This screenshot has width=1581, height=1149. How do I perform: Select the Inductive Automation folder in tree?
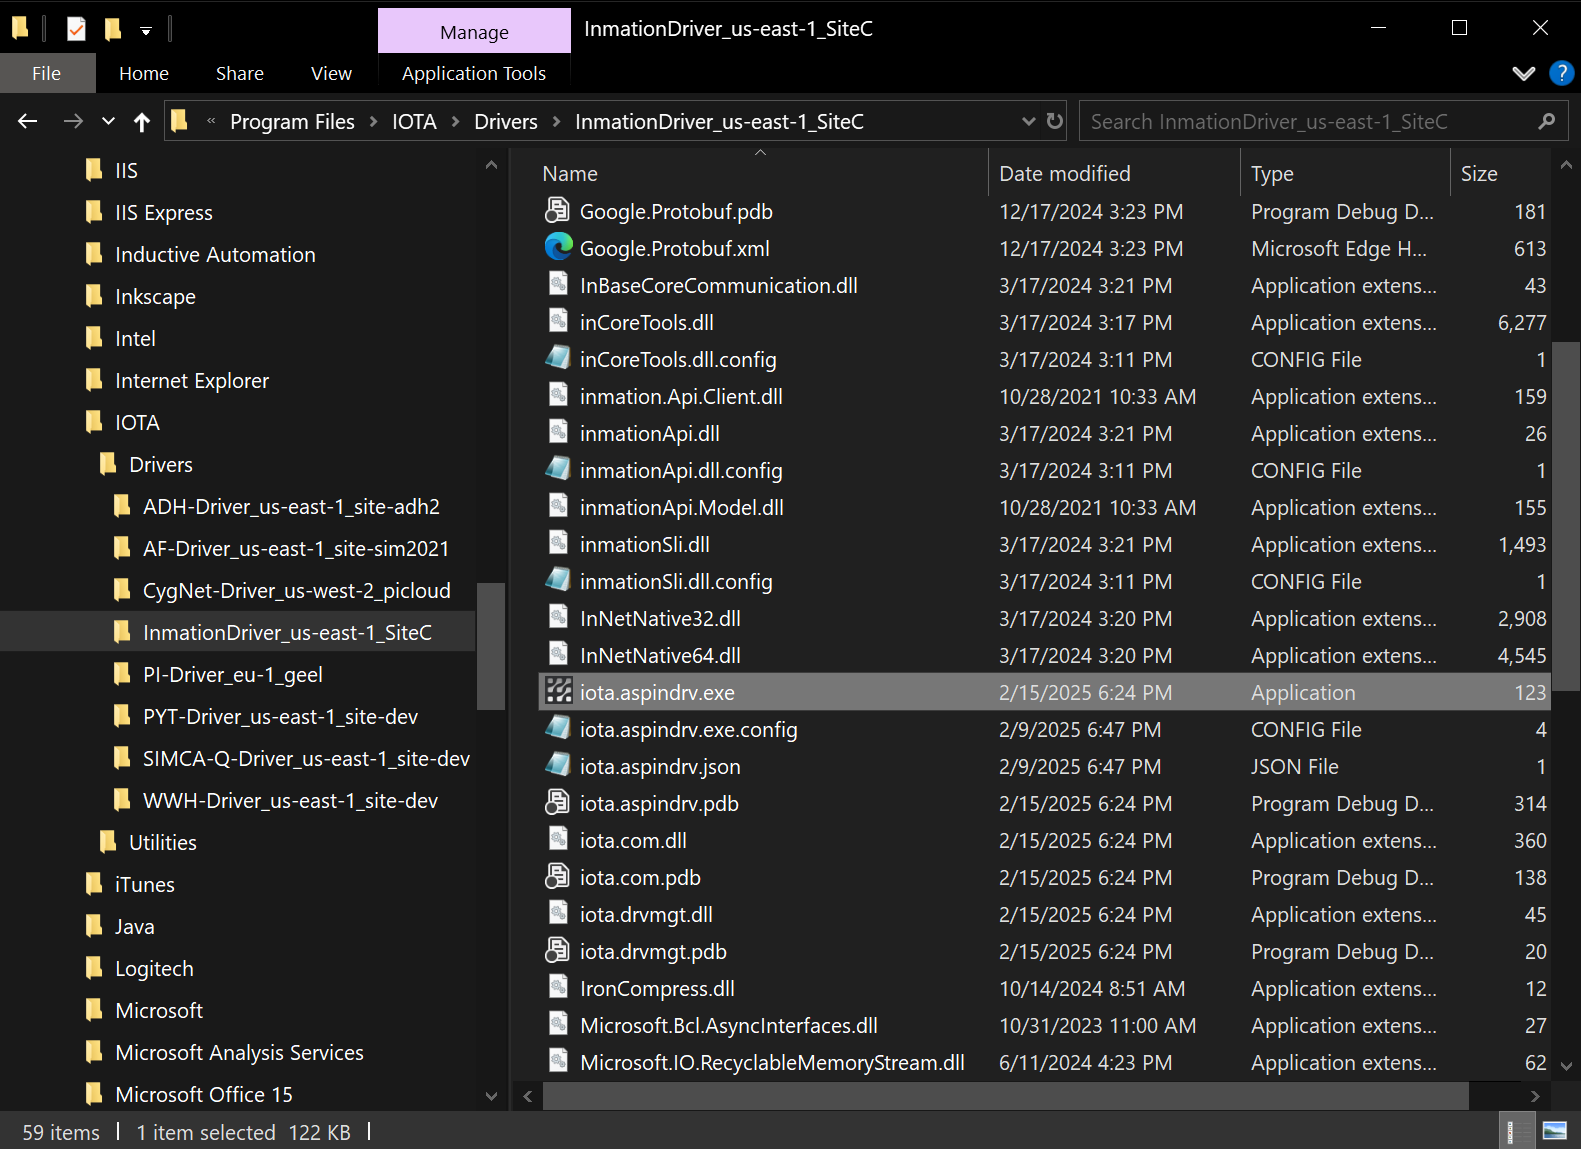pyautogui.click(x=215, y=254)
